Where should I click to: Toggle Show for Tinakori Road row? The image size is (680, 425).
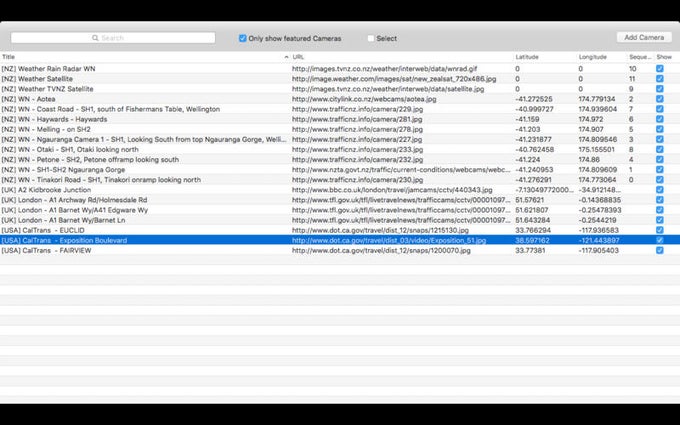point(660,180)
